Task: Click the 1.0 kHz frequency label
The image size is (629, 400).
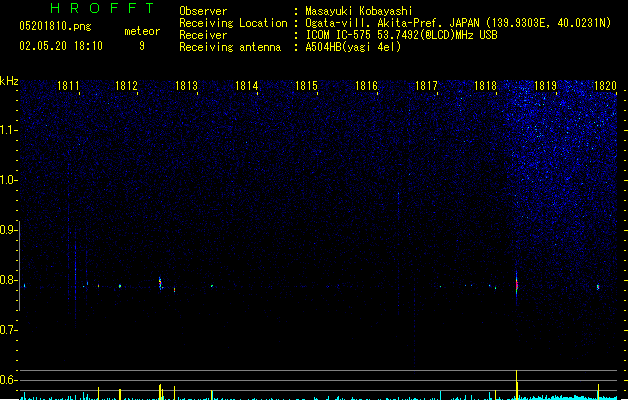Action: coord(8,180)
